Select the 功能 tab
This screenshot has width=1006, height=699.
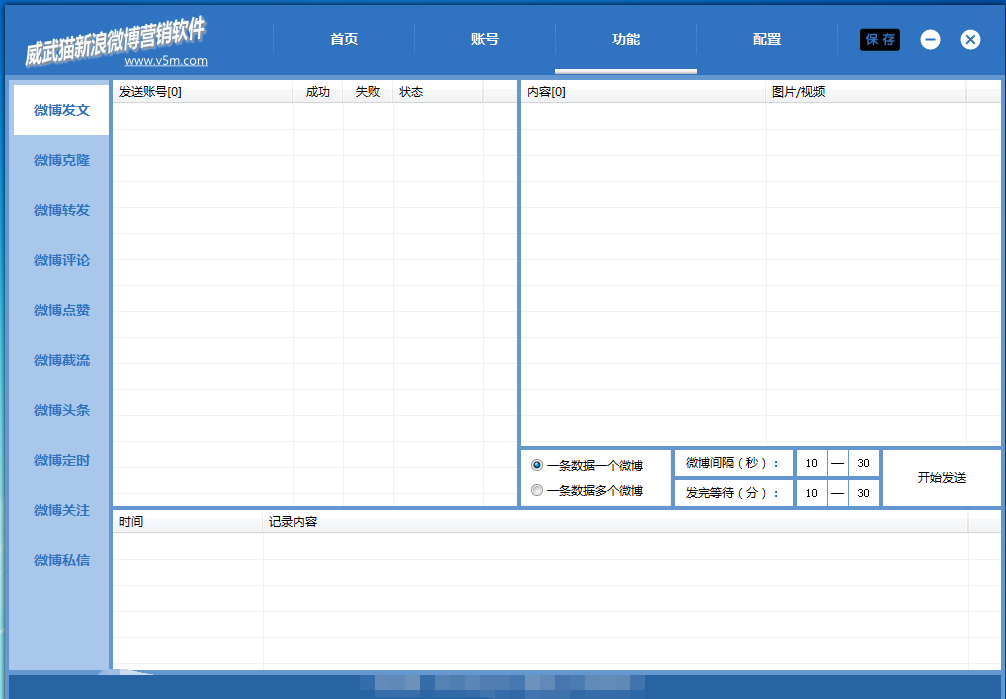coord(626,40)
